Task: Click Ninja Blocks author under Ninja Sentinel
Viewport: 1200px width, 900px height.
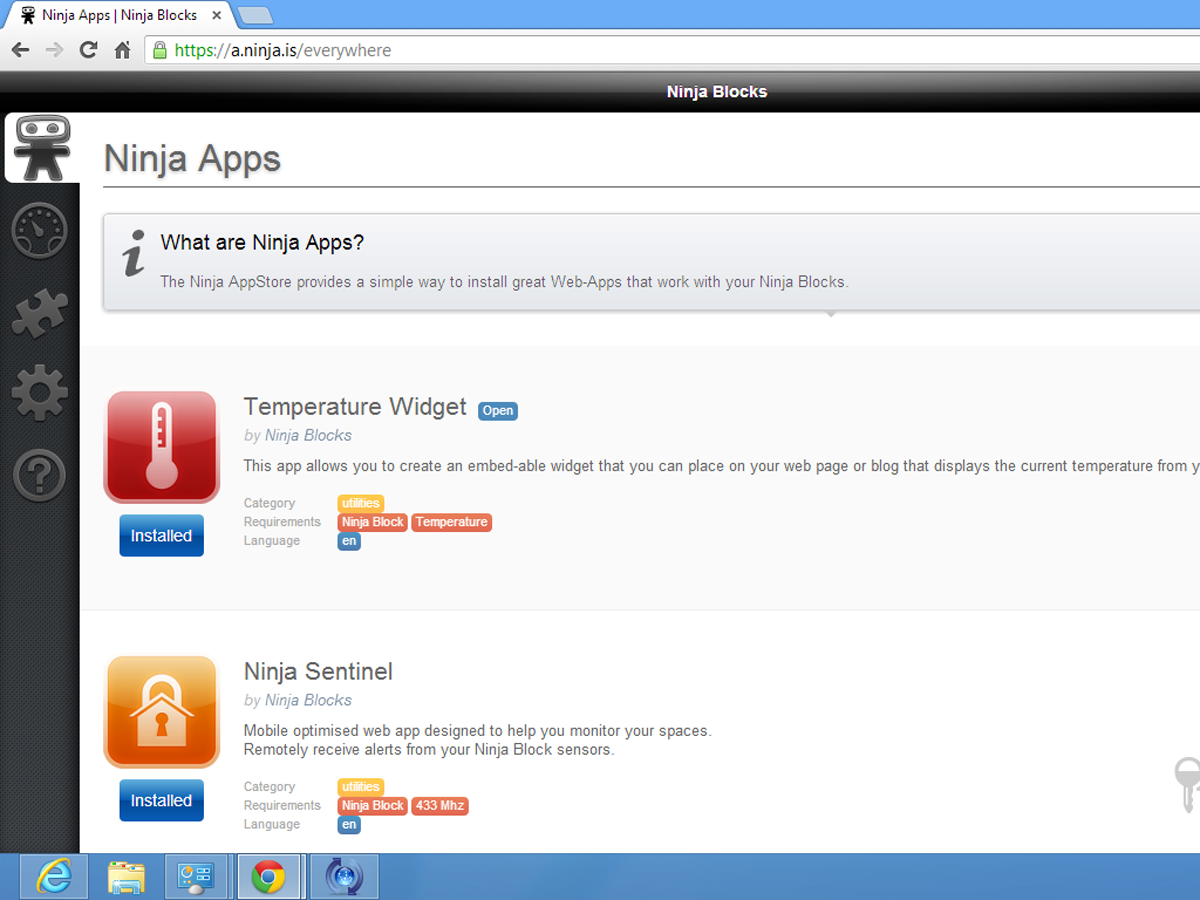Action: [x=308, y=700]
